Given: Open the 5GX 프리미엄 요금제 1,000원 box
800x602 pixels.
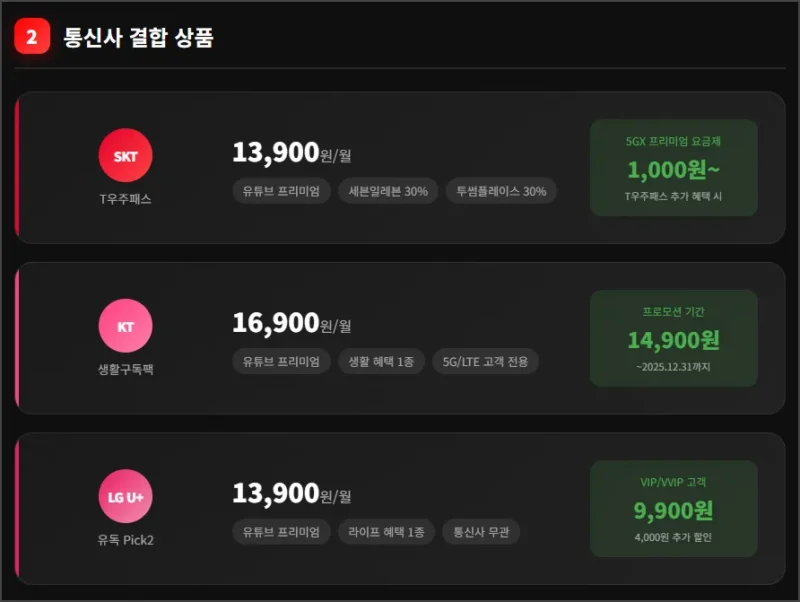Looking at the screenshot, I should (x=673, y=168).
